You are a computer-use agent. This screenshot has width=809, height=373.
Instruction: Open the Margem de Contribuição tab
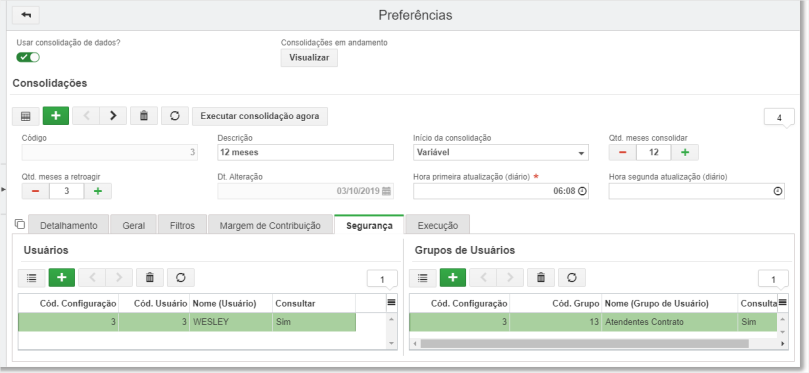click(270, 225)
